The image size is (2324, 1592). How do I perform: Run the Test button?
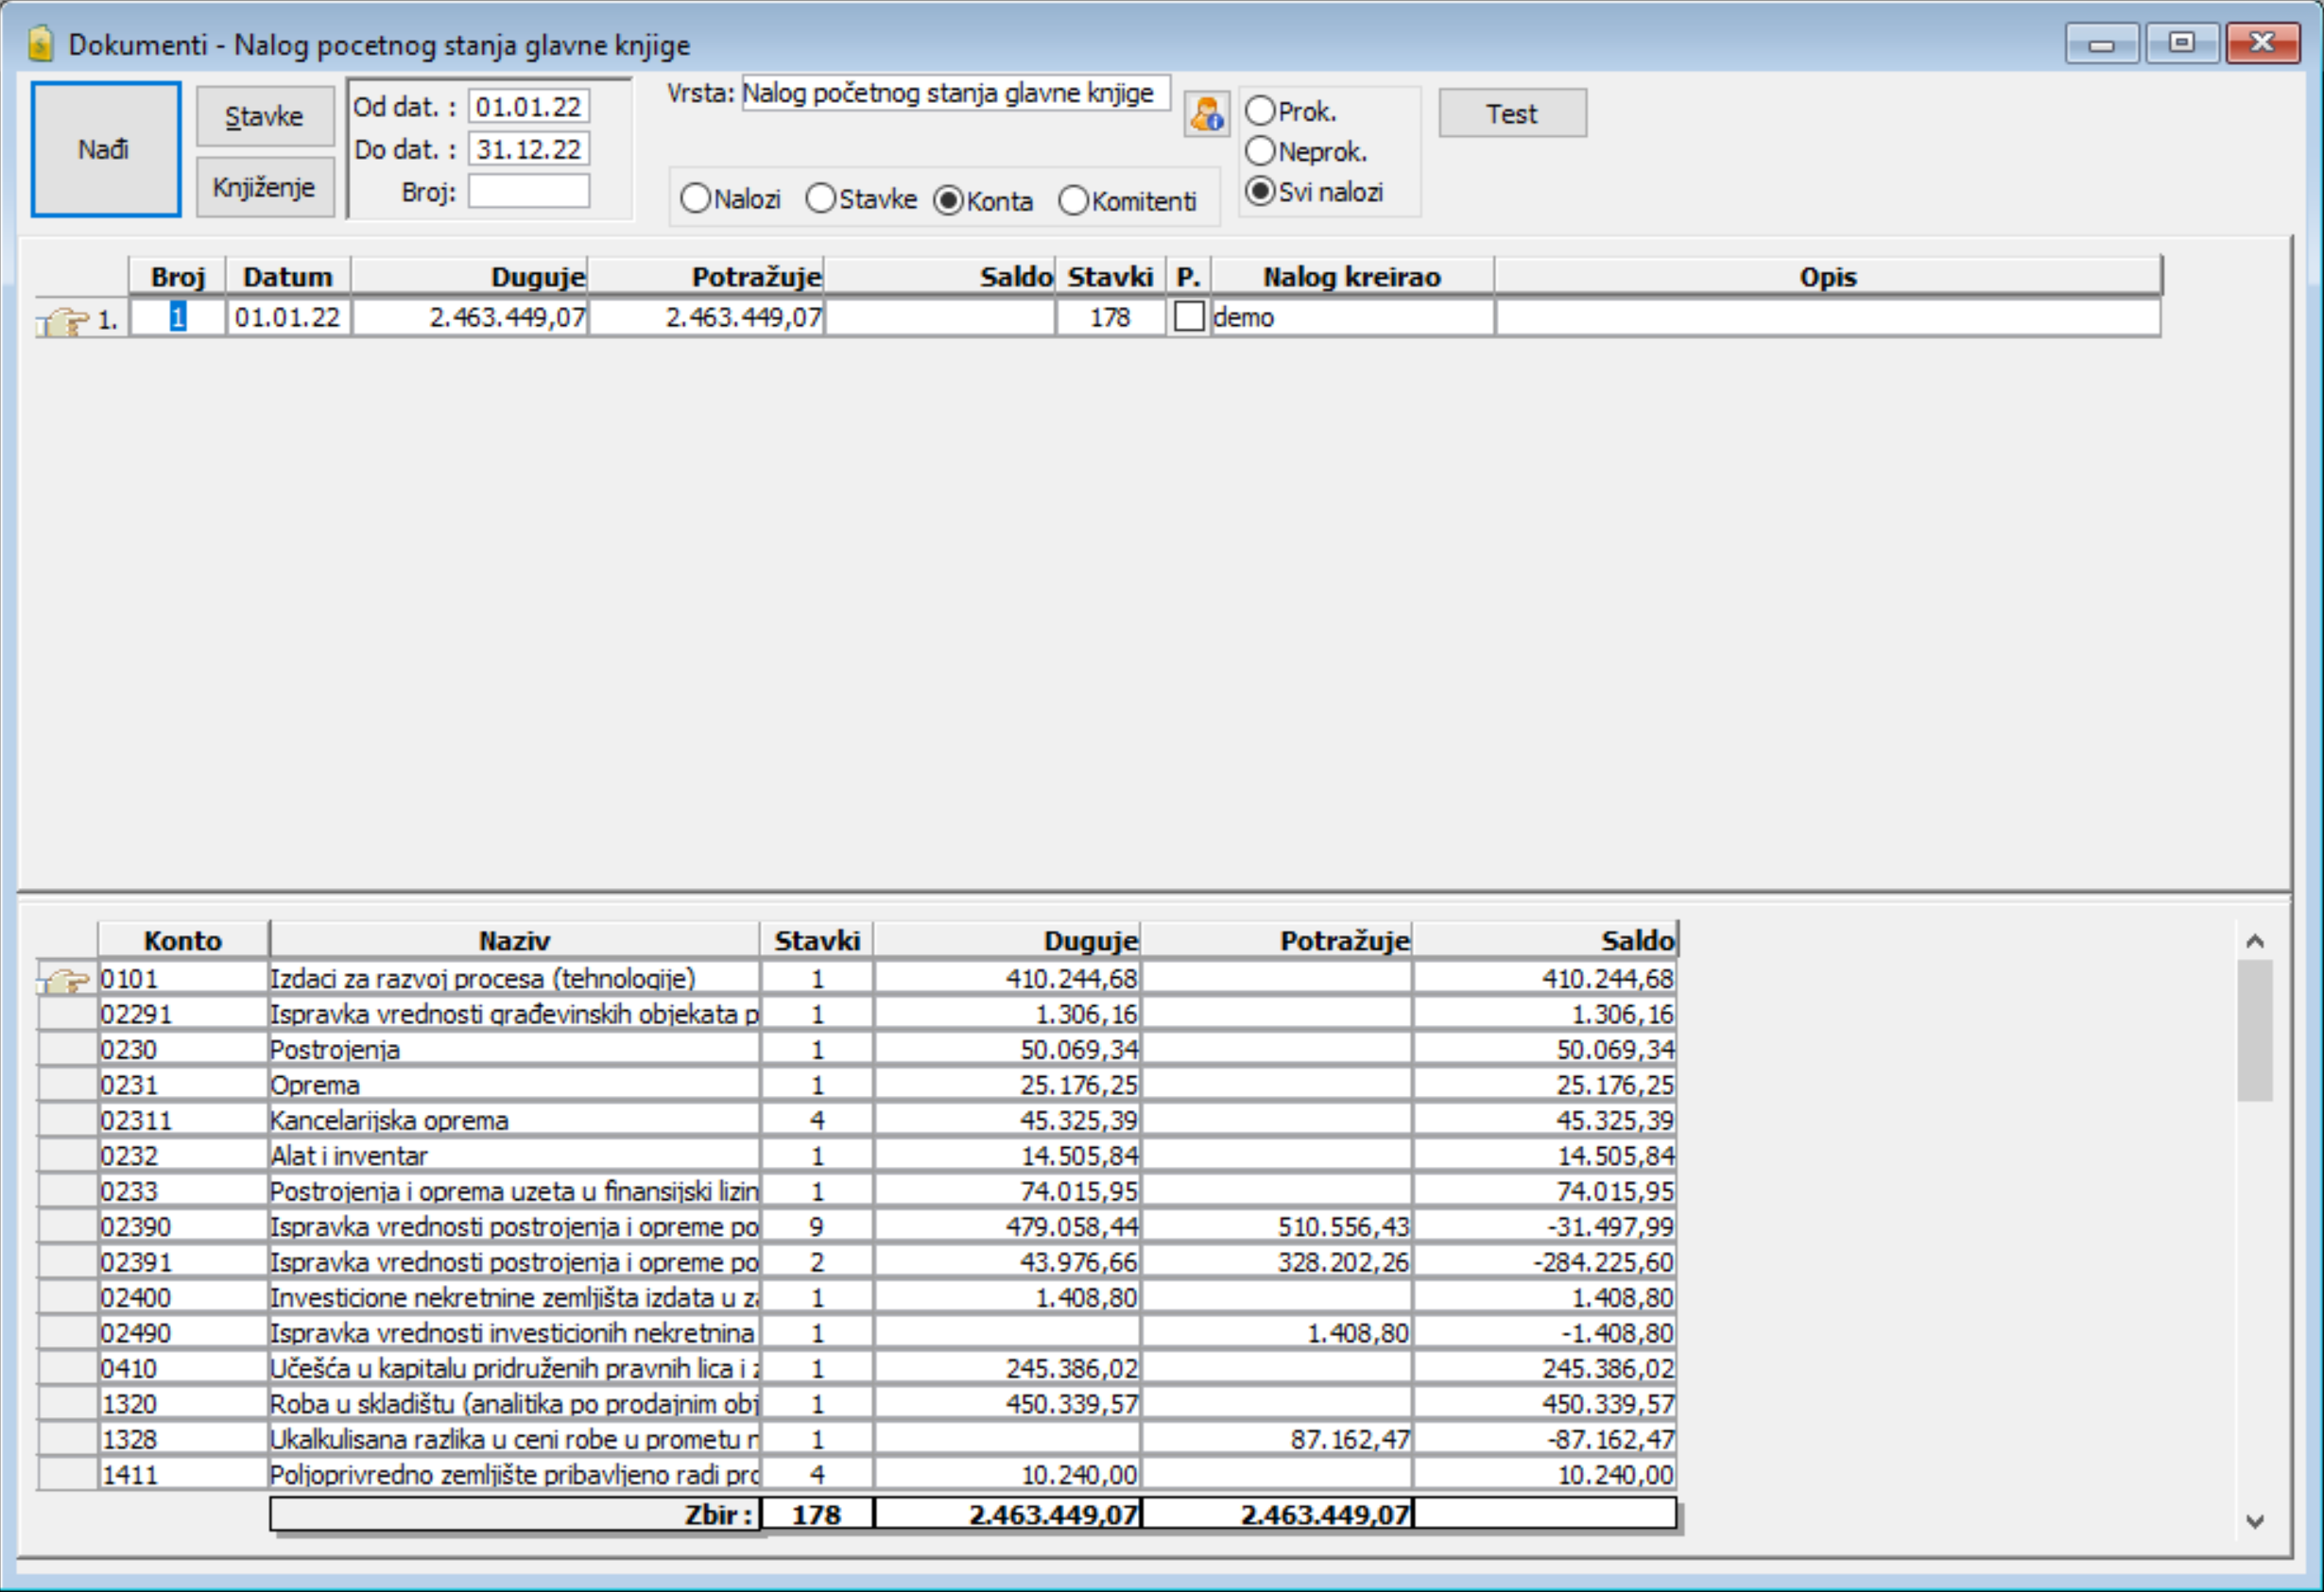pos(1511,114)
